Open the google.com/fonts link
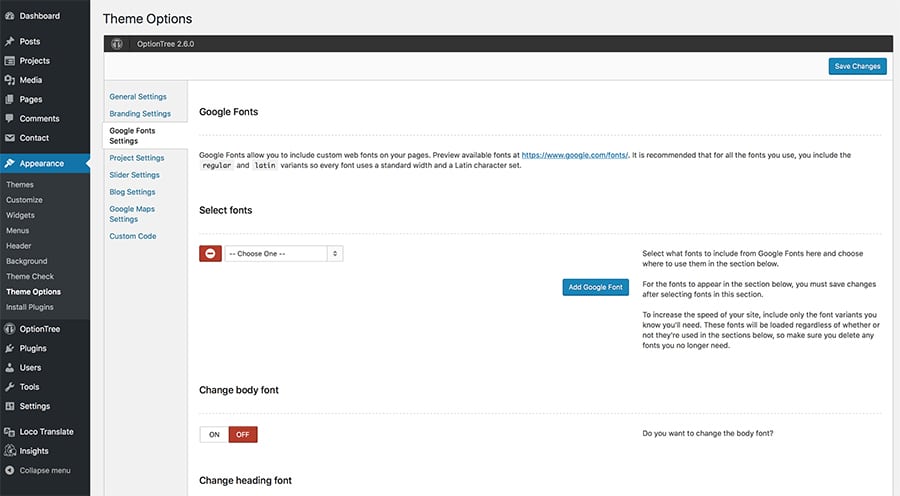The height and width of the screenshot is (496, 900). [575, 155]
